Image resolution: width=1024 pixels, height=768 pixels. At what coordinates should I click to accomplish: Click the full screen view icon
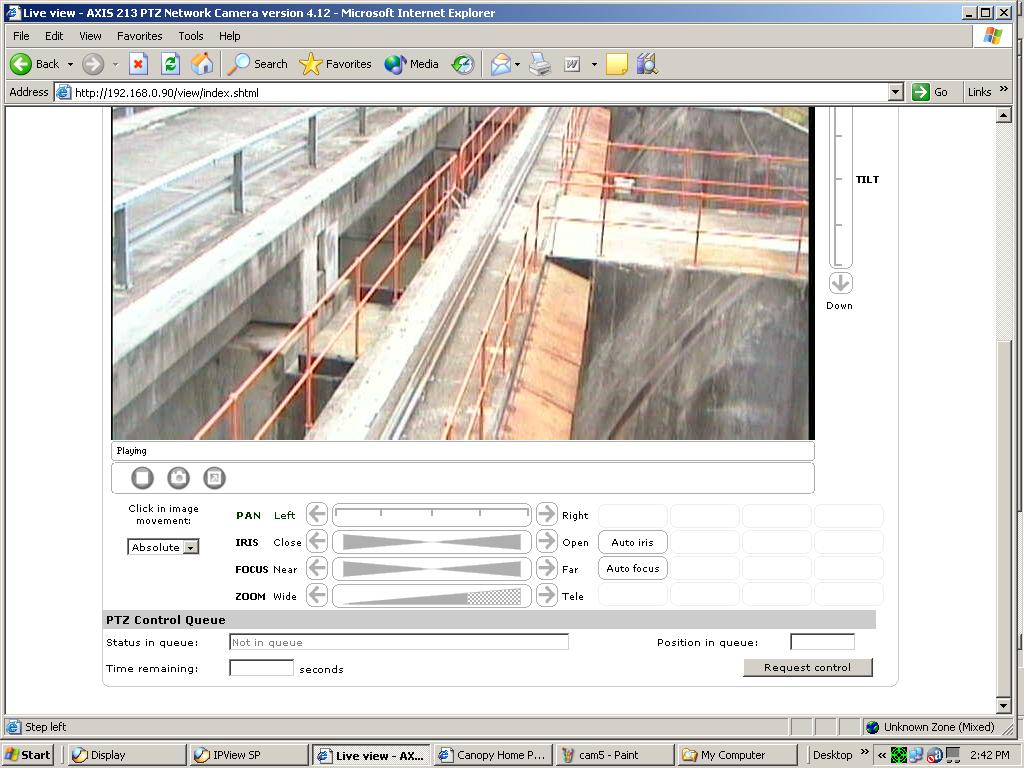click(x=214, y=478)
